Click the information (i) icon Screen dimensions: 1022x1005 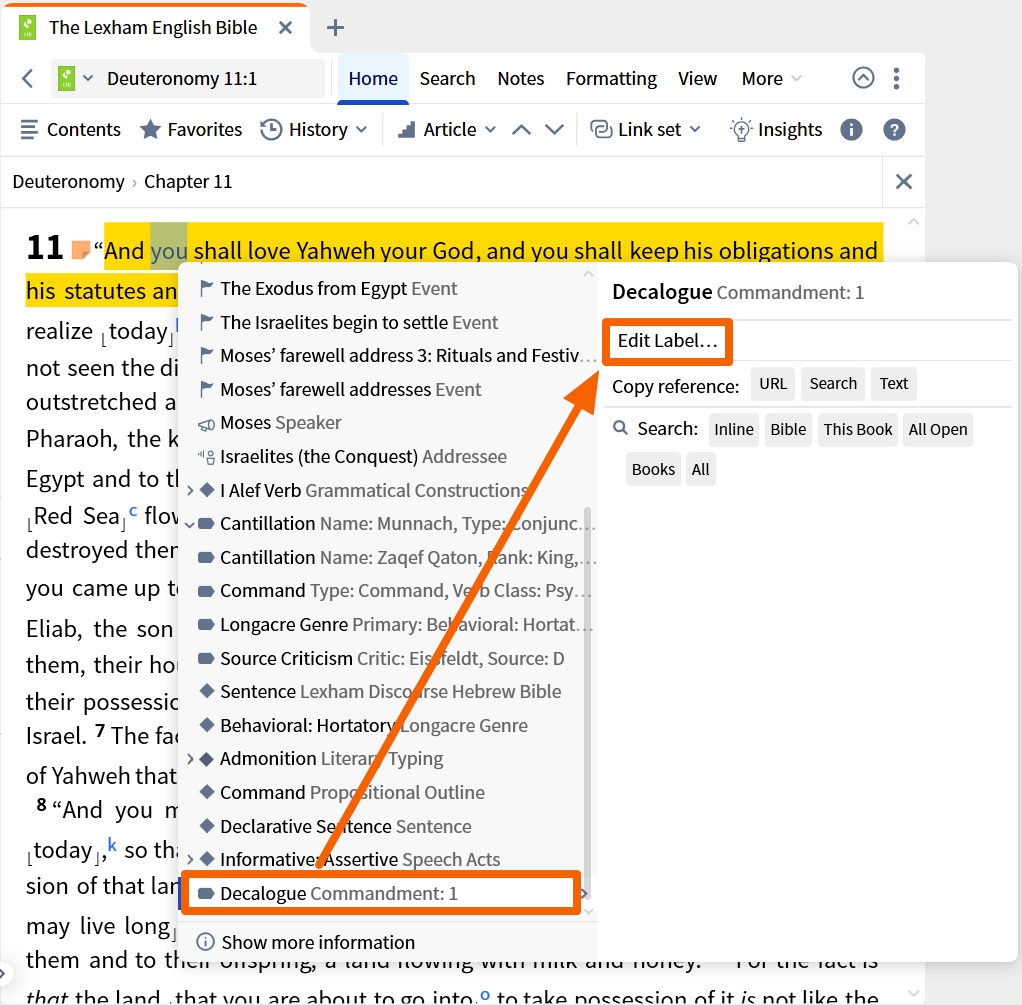[851, 130]
